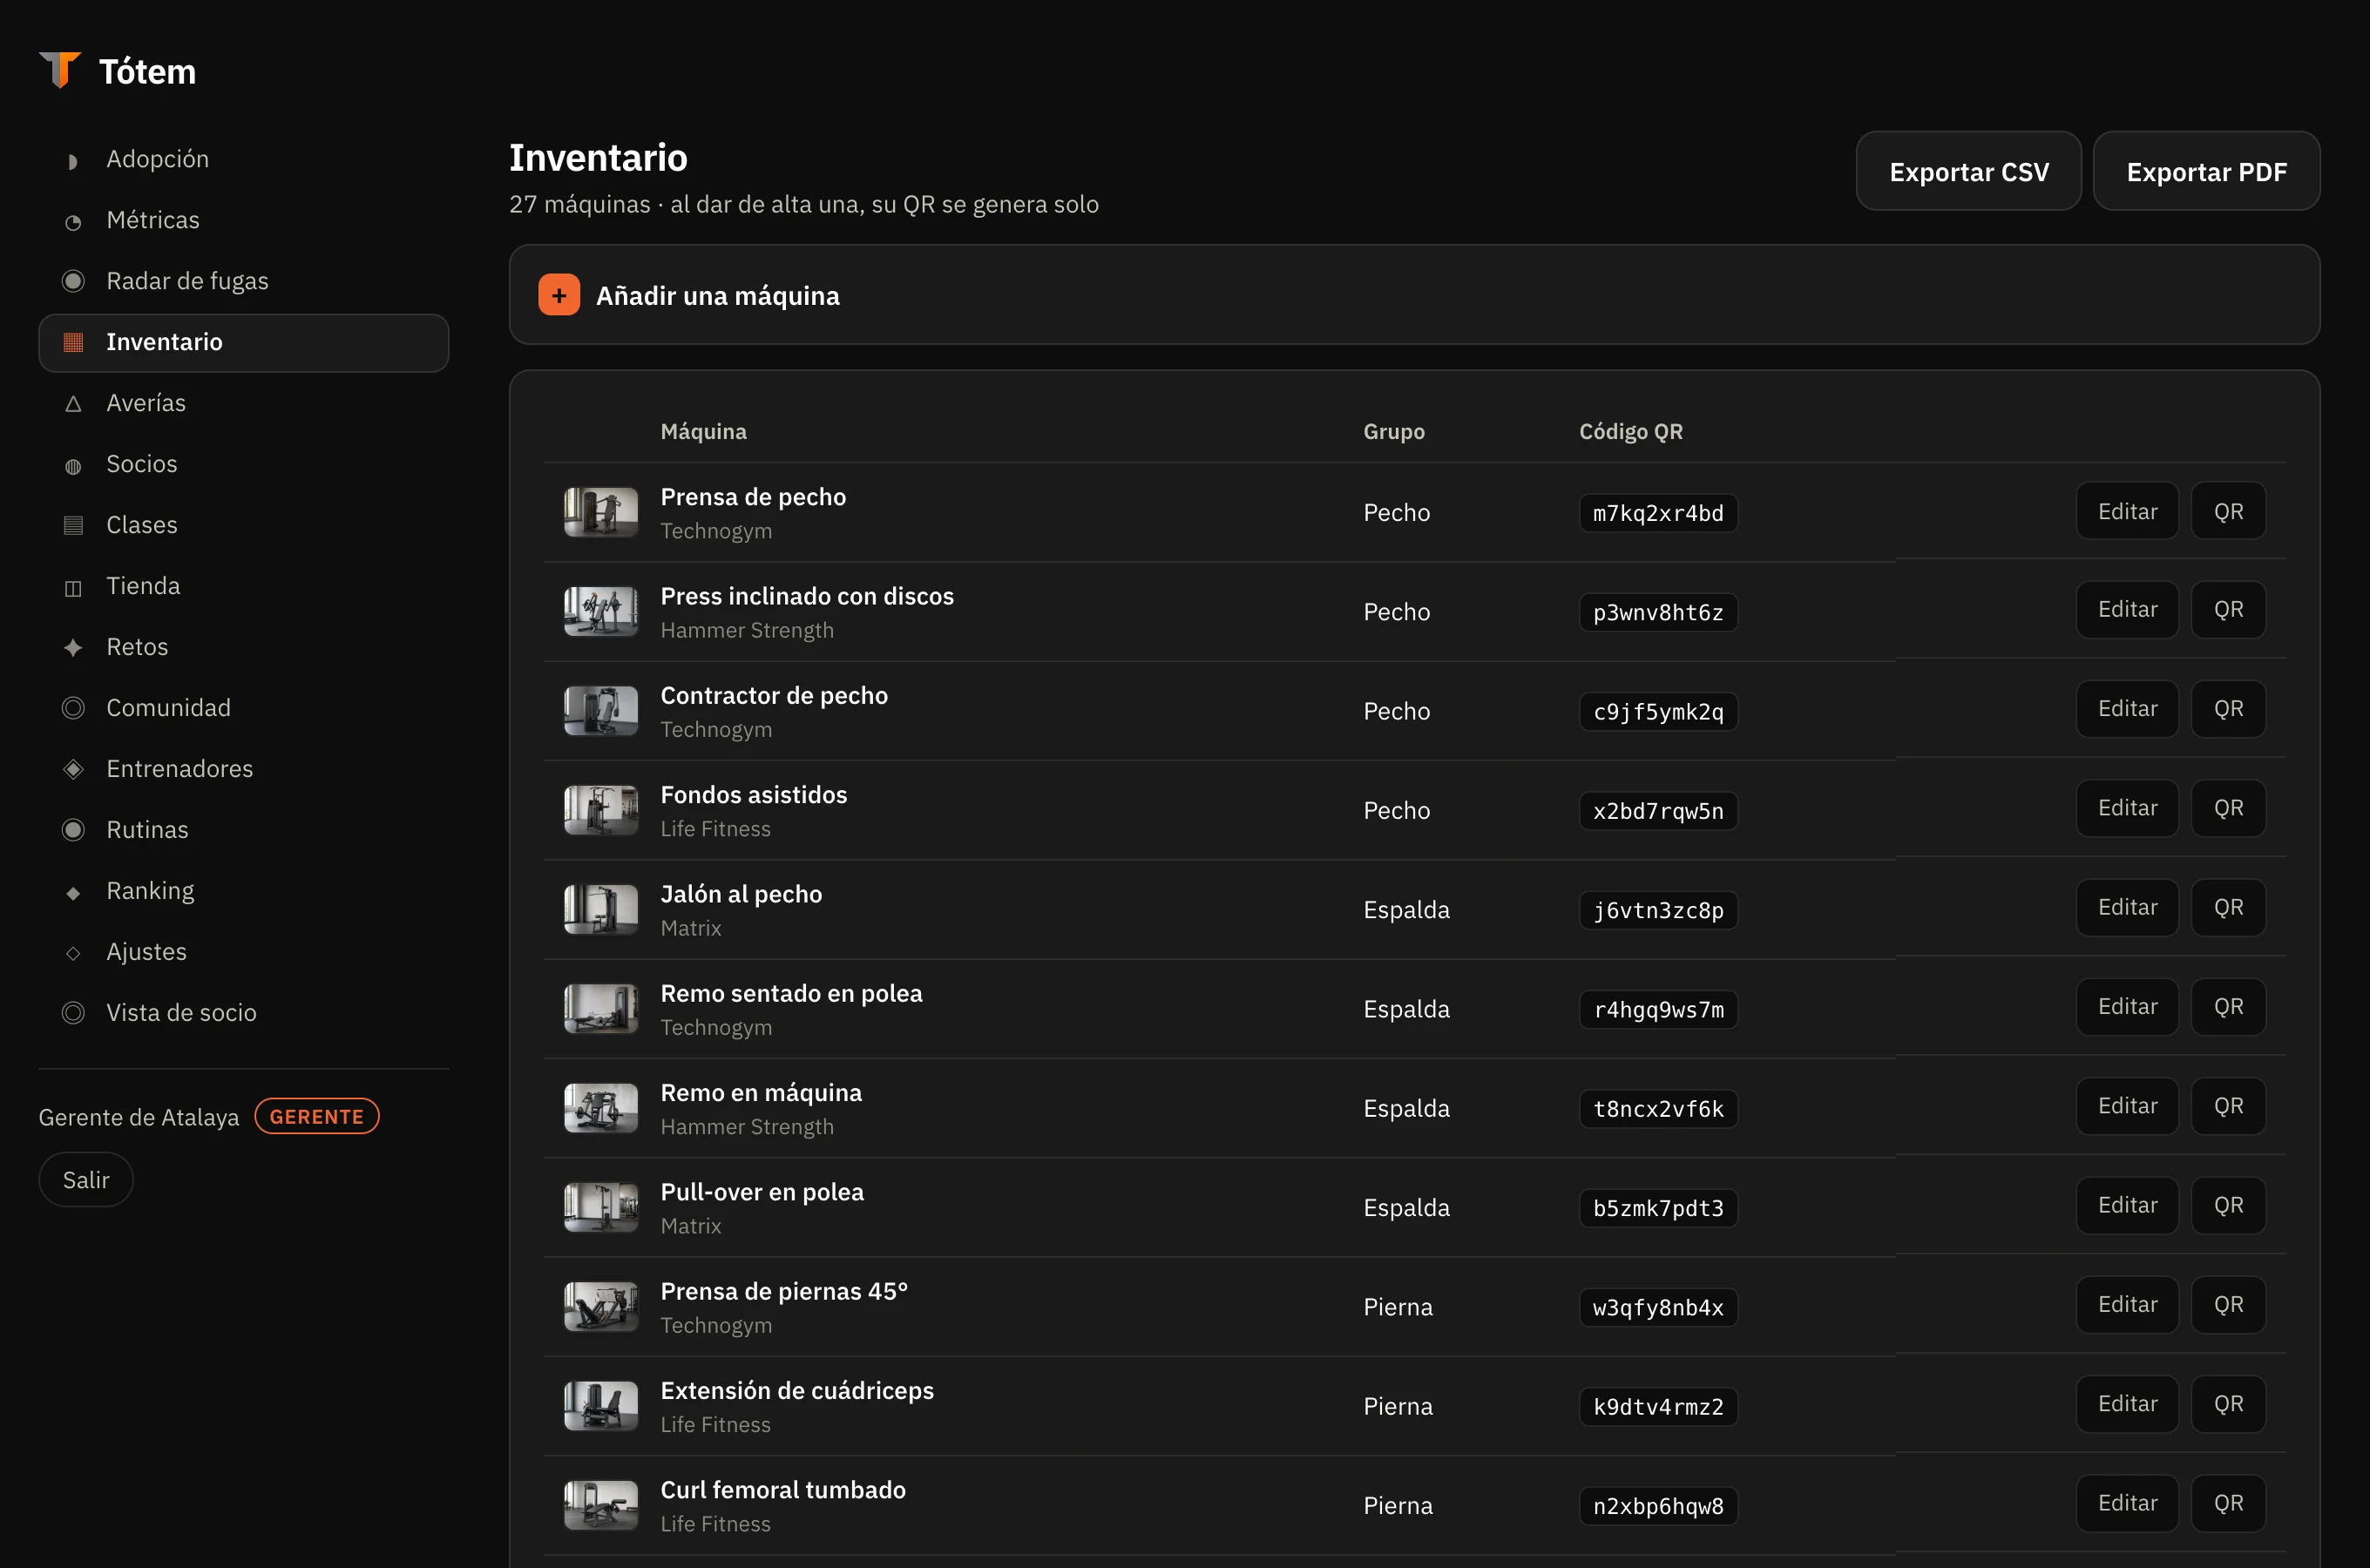Image resolution: width=2370 pixels, height=1568 pixels.
Task: Click the Clases list icon
Action: tap(73, 525)
